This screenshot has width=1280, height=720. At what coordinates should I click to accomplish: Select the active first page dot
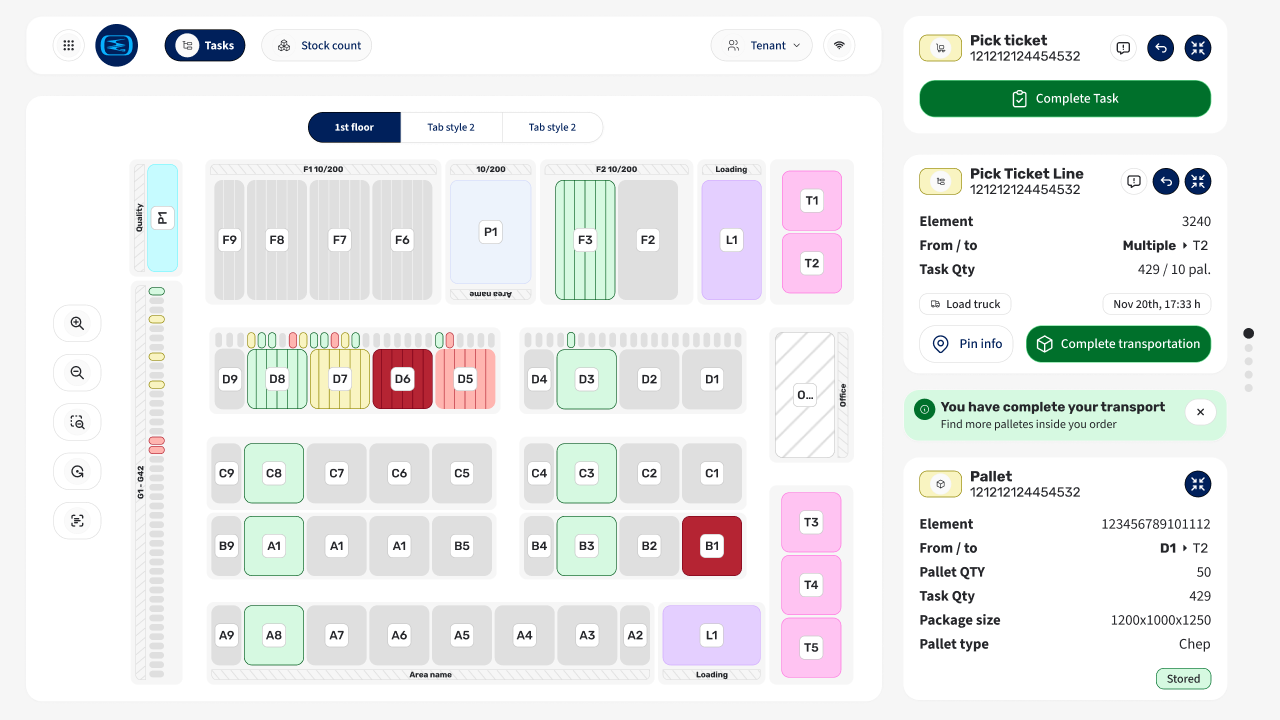tap(1248, 333)
